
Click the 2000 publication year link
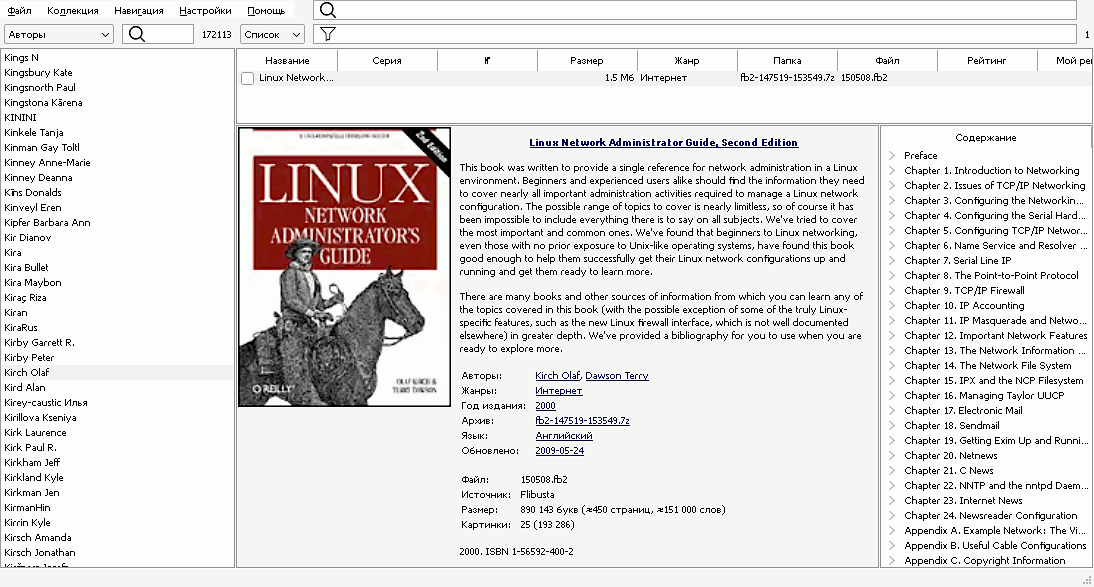[546, 406]
